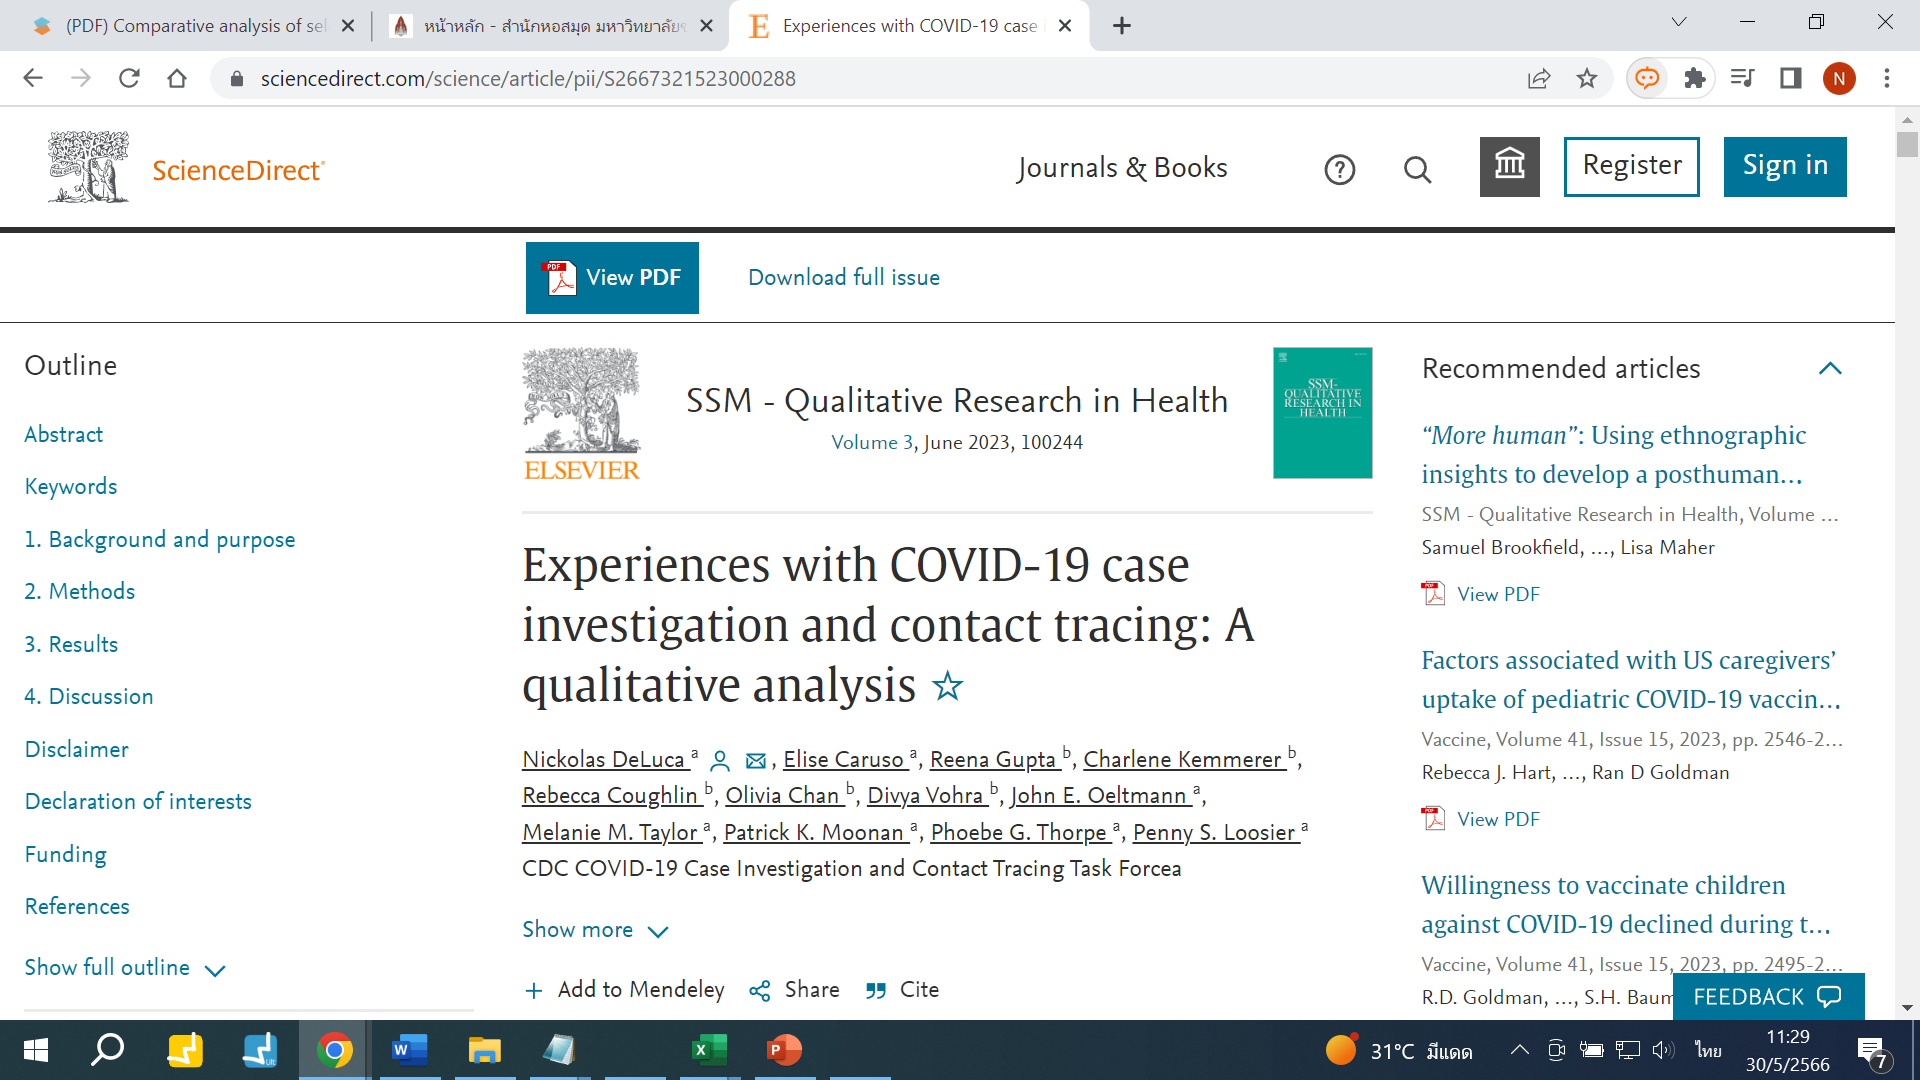Click the View PDF button
Screen dimensions: 1920x1080
[x=612, y=278]
